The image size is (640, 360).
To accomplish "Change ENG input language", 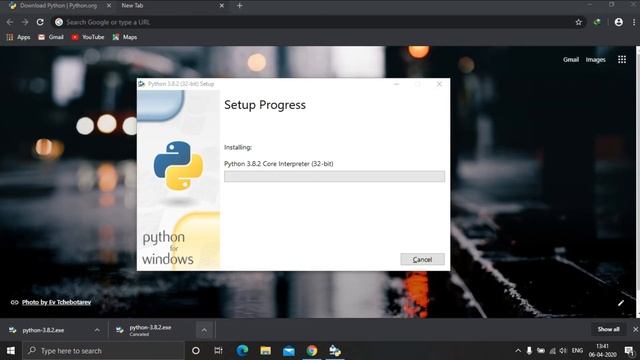I will (577, 351).
